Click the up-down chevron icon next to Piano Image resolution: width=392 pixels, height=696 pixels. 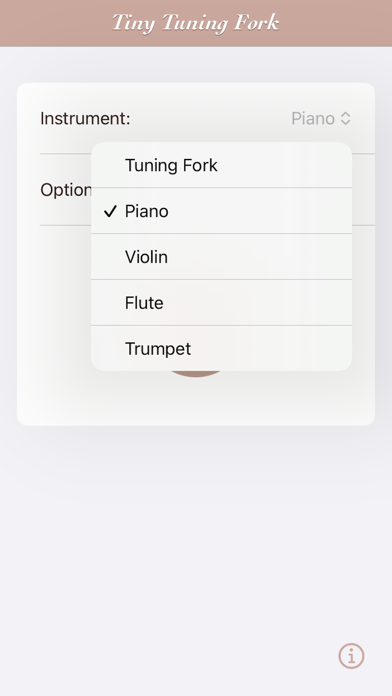(345, 119)
